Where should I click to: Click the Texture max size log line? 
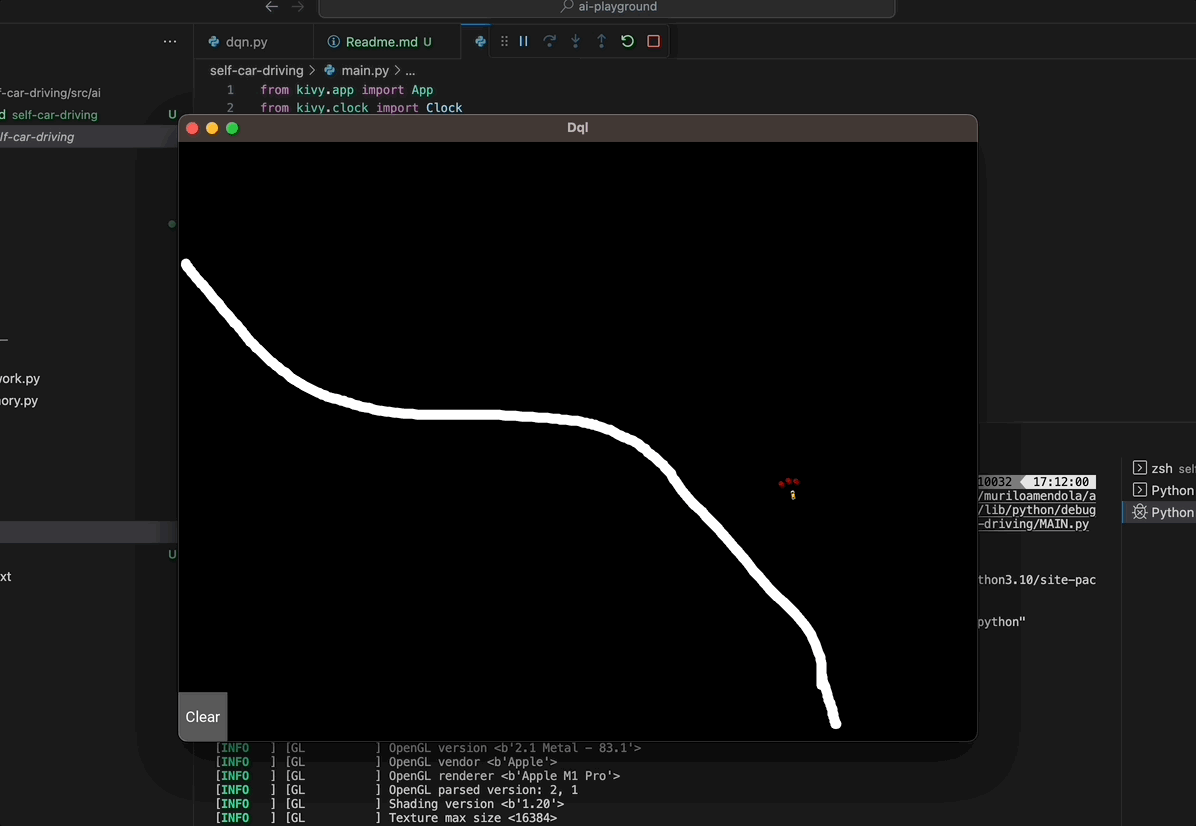(386, 818)
